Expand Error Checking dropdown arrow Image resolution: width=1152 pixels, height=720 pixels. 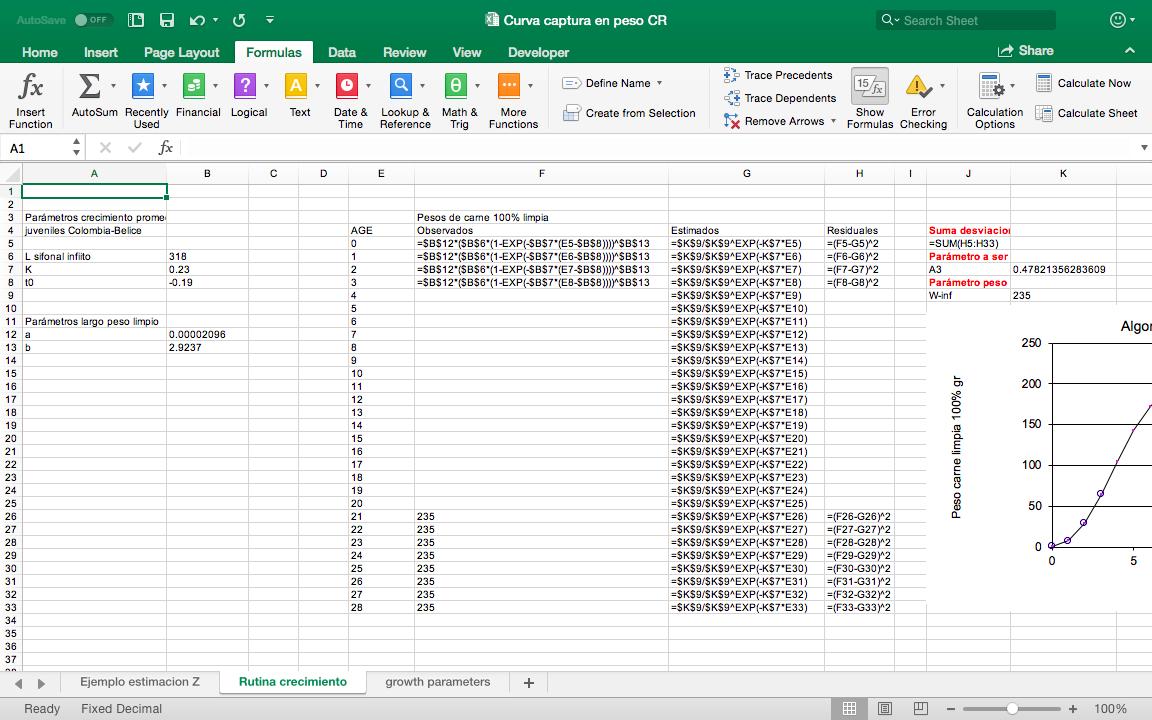(943, 86)
